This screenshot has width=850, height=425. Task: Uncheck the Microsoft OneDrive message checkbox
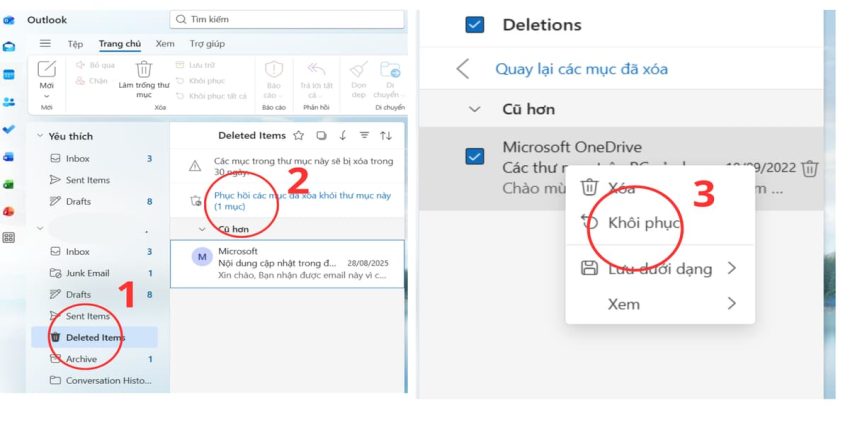click(x=475, y=157)
